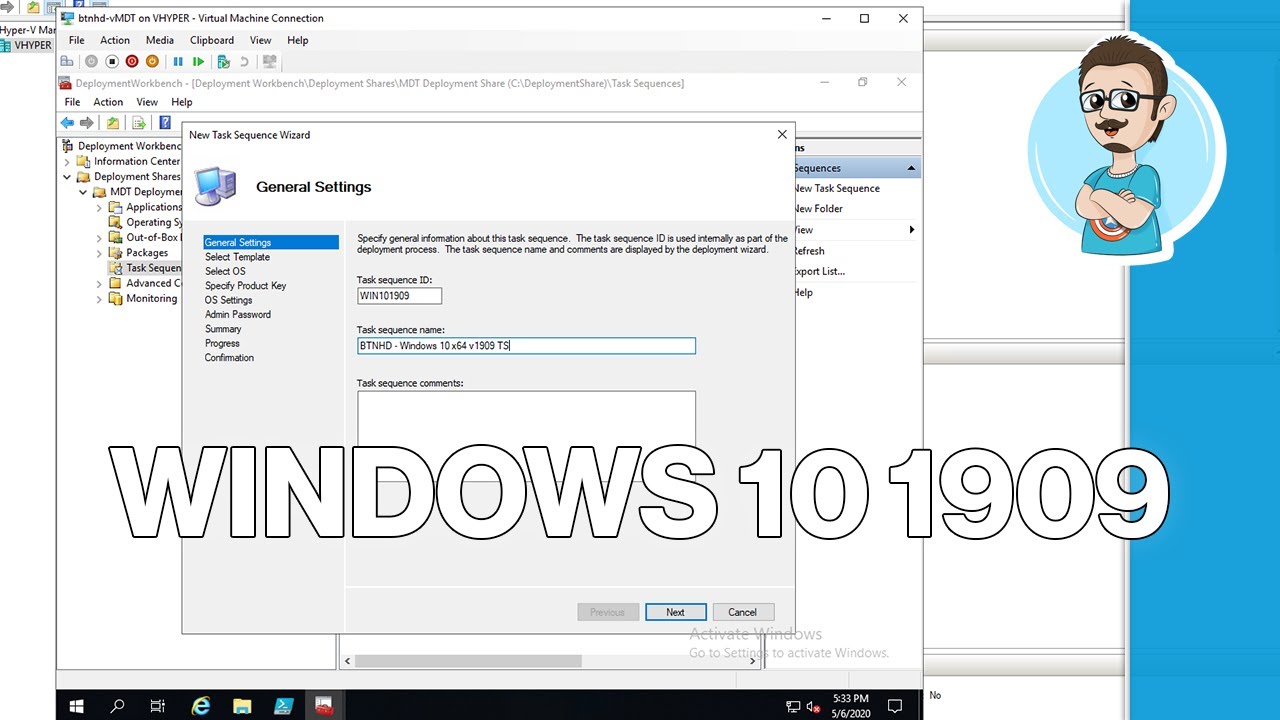Click horizontal scrollbar thumb in Workbench pane
Screen dimensions: 1280x720
click(x=468, y=661)
